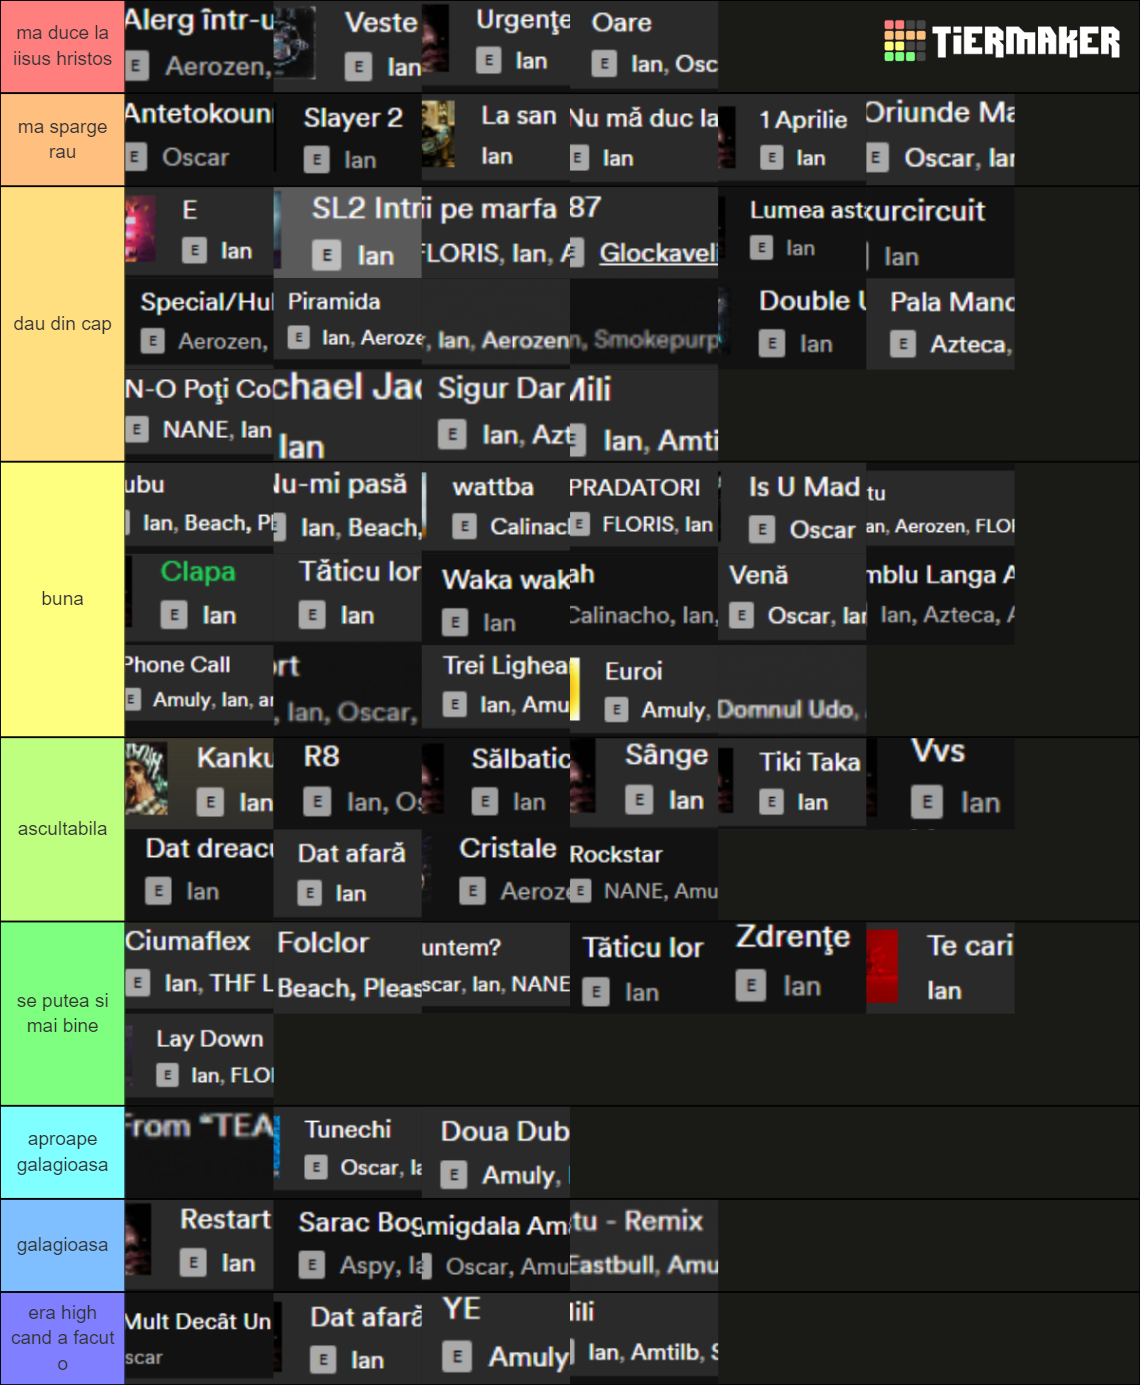Click the explicit E badge on the Tiki Taka tile
This screenshot has height=1385, width=1140.
771,801
